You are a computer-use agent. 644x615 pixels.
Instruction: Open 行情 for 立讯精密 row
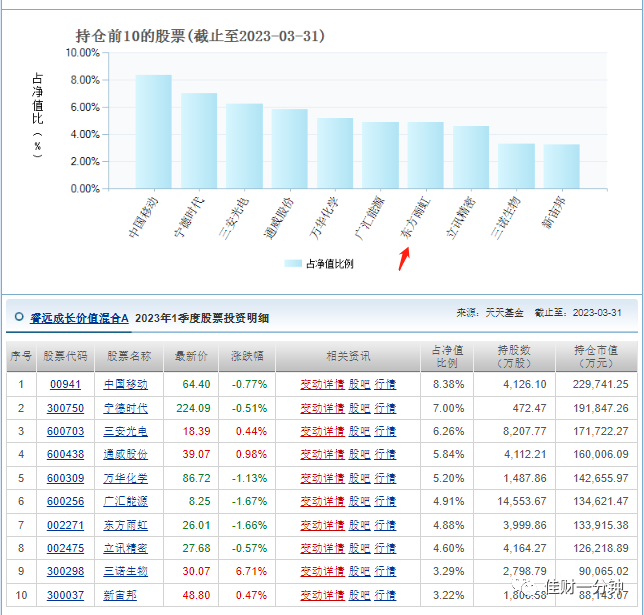coord(385,548)
